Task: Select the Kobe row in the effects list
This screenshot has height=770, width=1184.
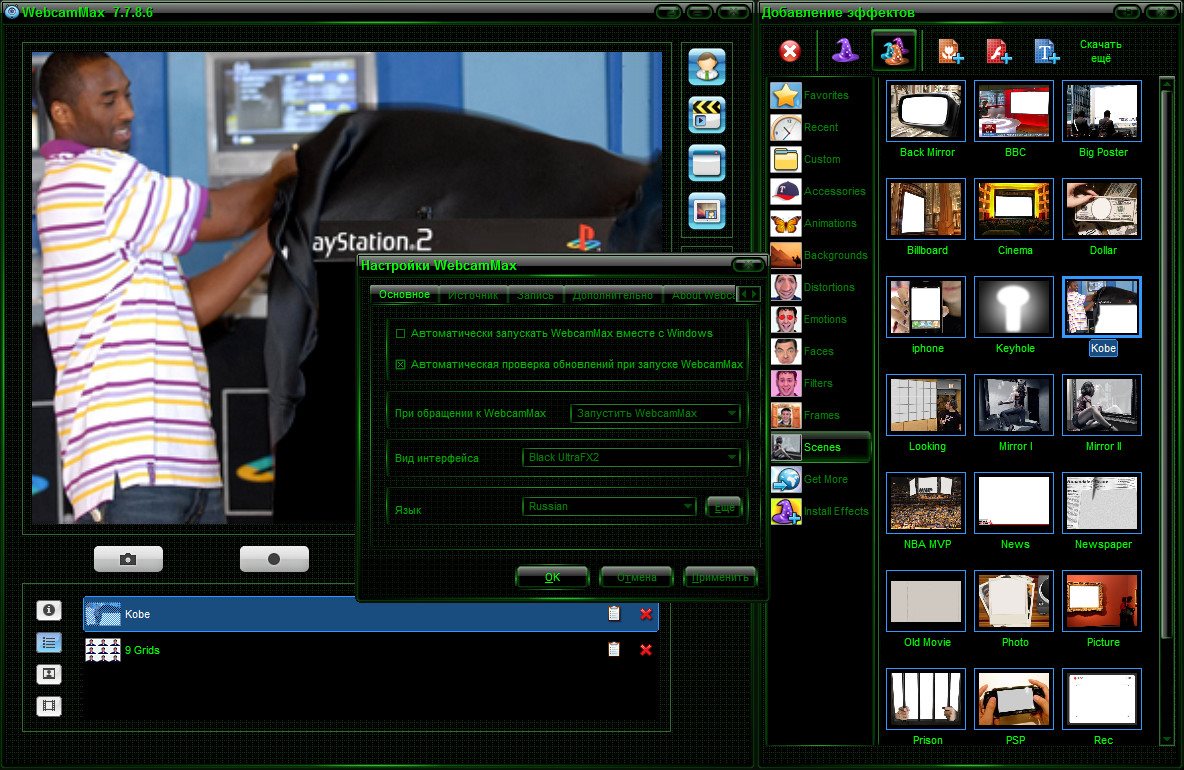Action: [x=370, y=614]
